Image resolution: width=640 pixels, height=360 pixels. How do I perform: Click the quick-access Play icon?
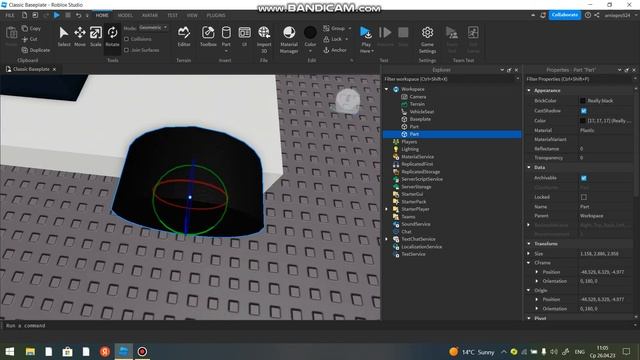56,15
